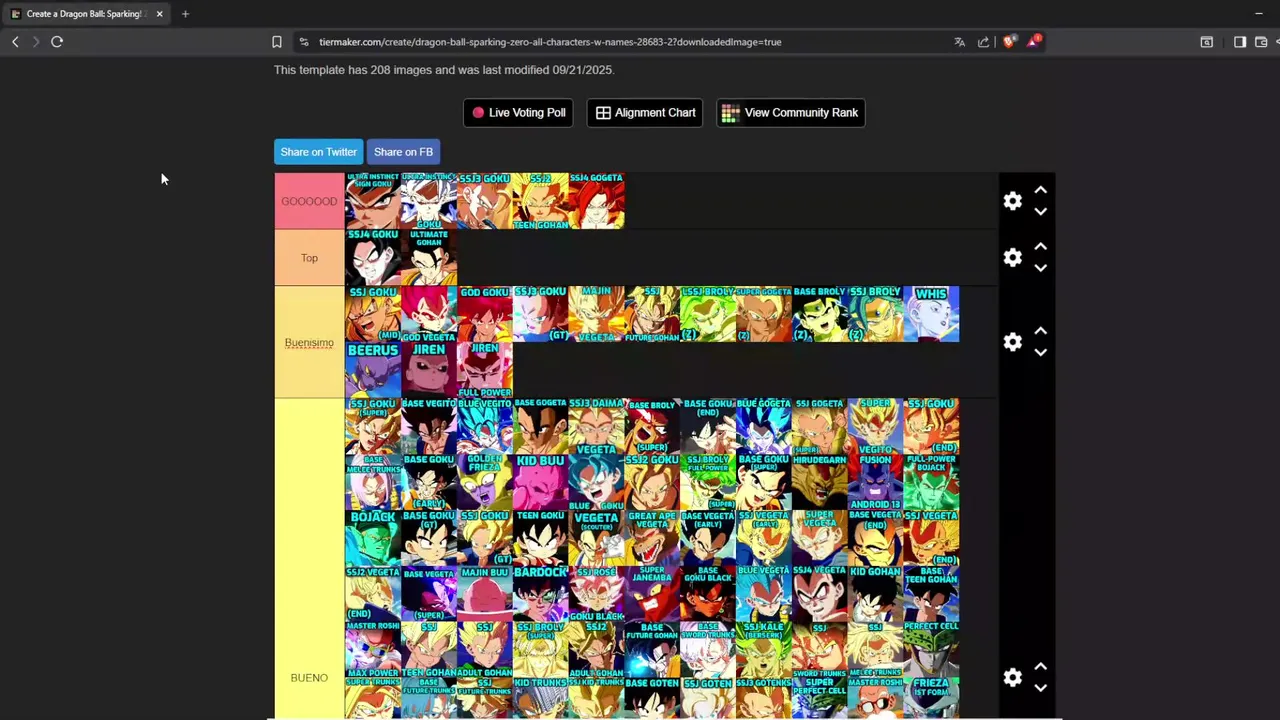Open settings gear for the BUENO tier

point(1013,678)
